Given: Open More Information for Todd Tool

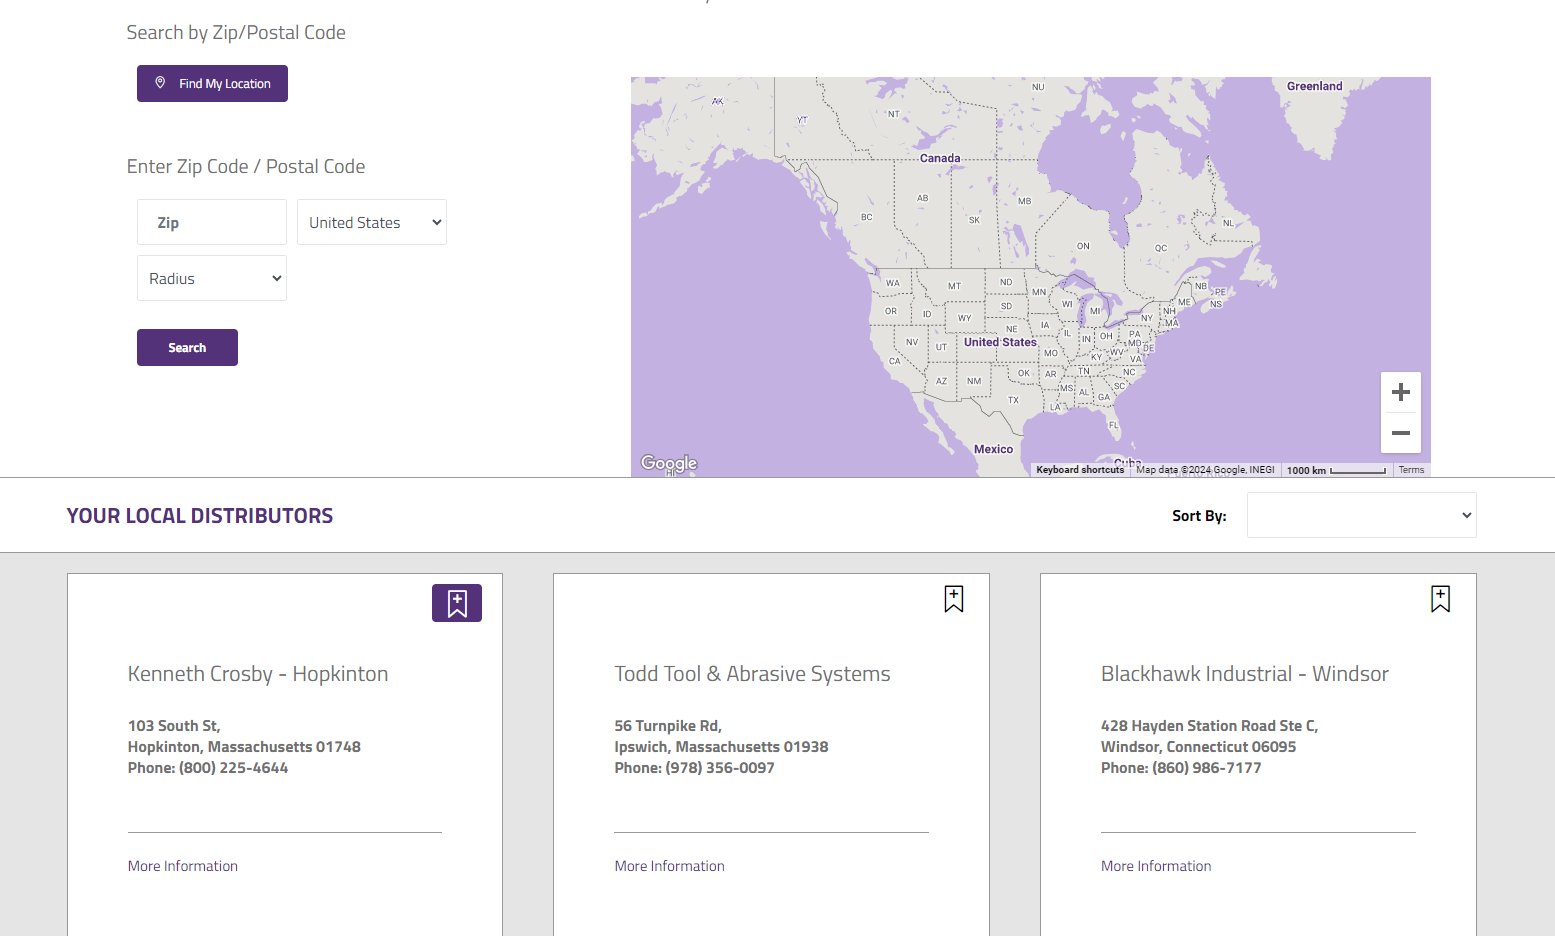Looking at the screenshot, I should 669,866.
